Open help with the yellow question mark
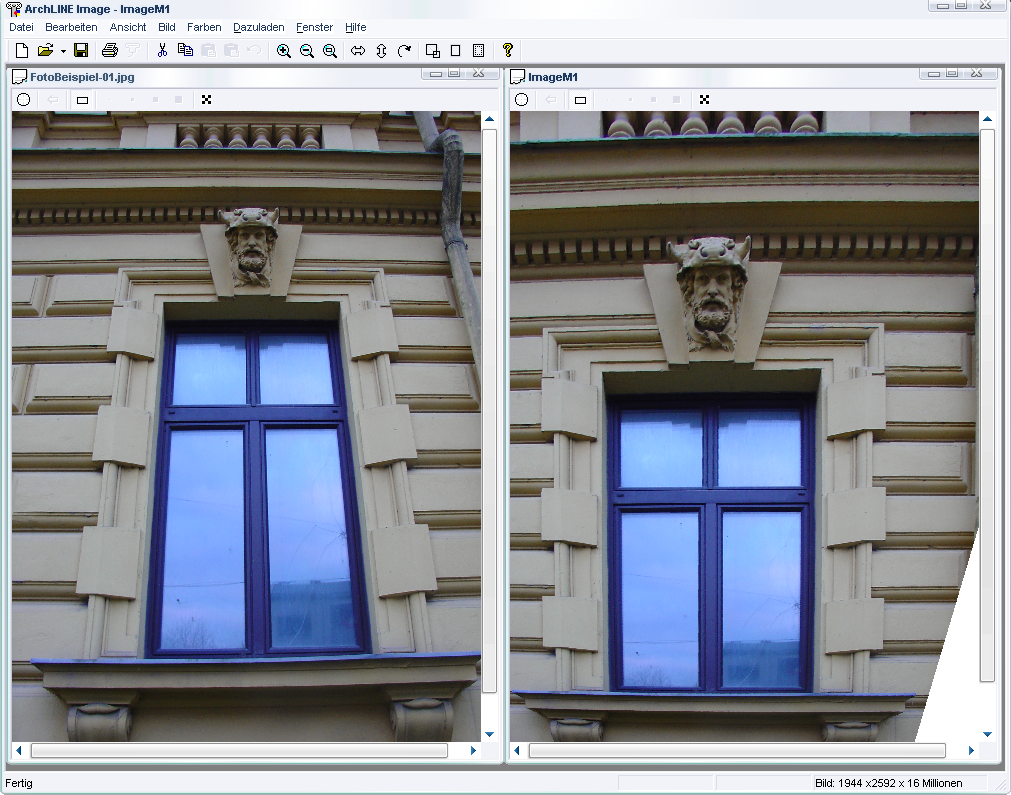The image size is (1011, 795). pyautogui.click(x=507, y=50)
